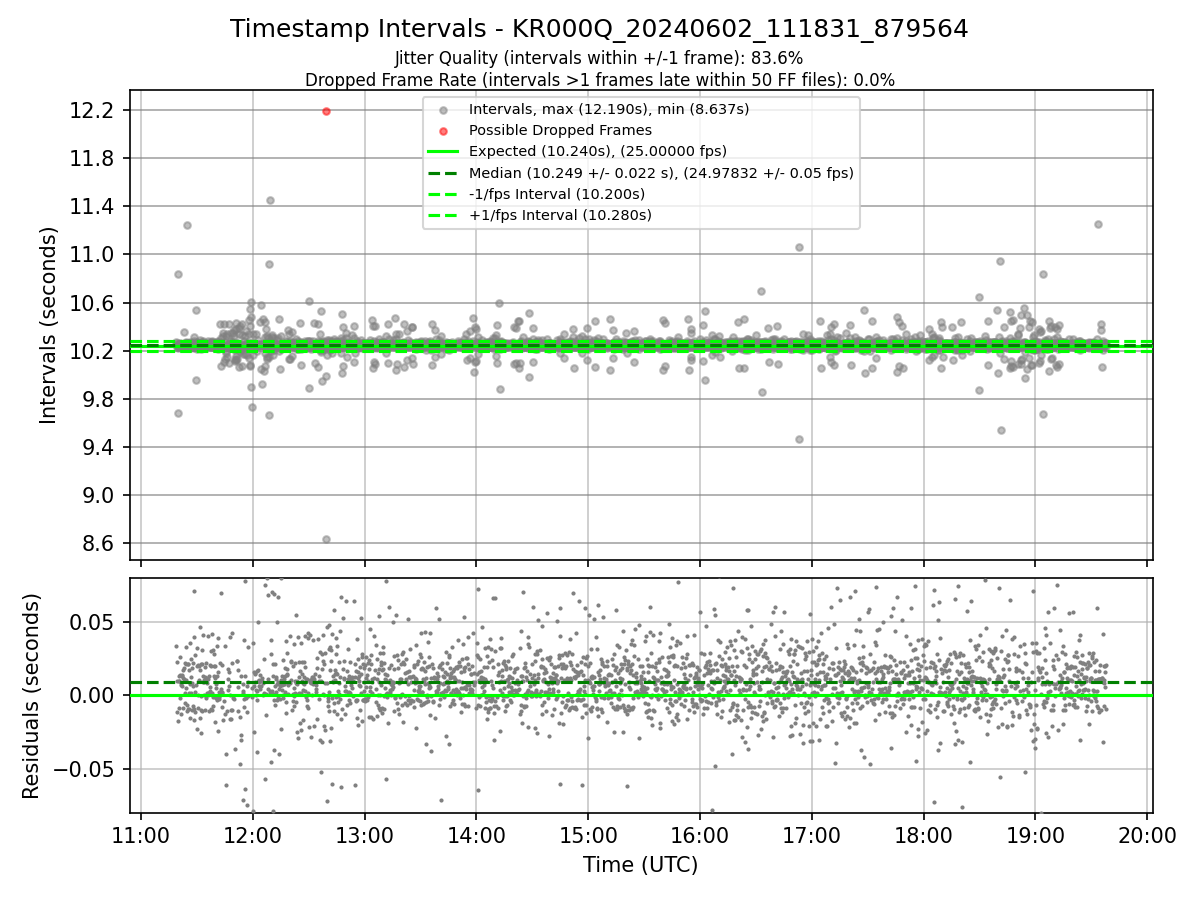Viewport: 1200px width, 900px height.
Task: Click the '14:00' time tick label
Action: (x=476, y=834)
